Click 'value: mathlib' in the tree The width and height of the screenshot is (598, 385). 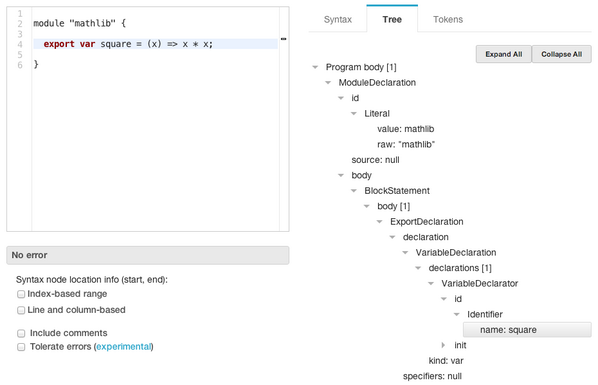click(405, 129)
